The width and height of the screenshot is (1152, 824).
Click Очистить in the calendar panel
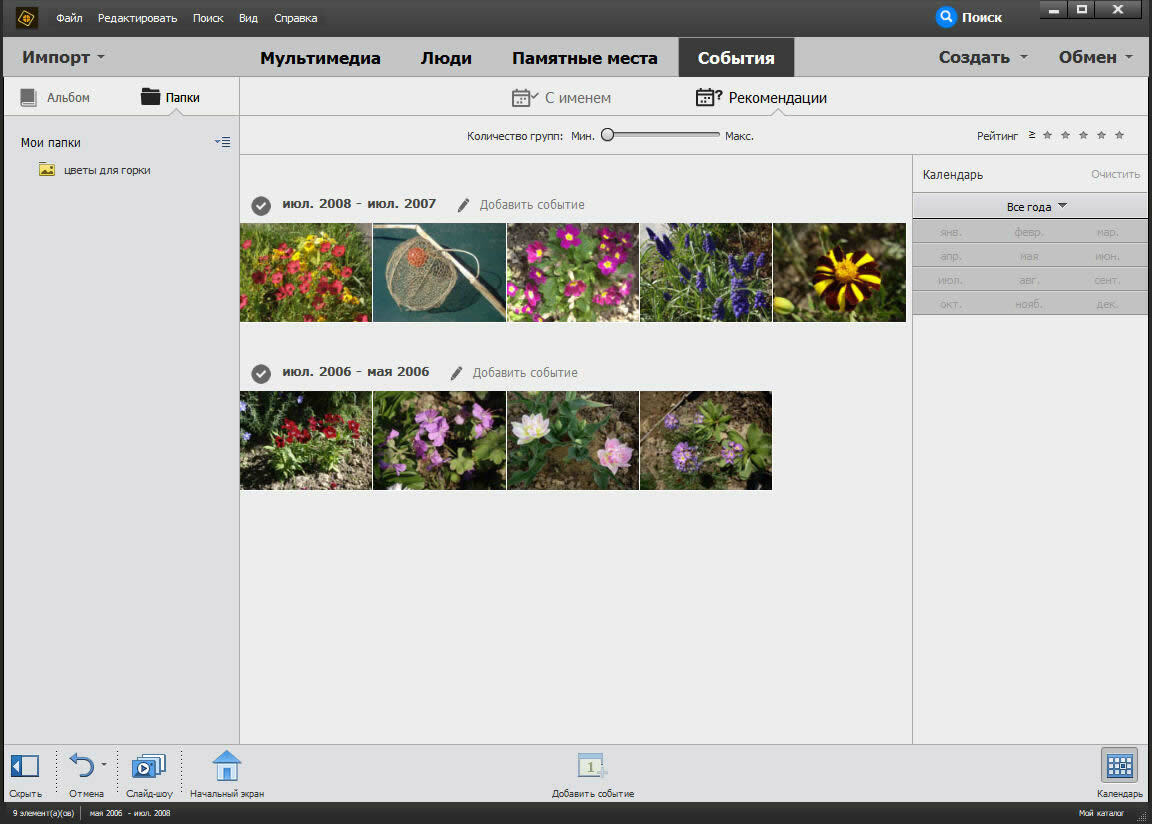tap(1115, 174)
